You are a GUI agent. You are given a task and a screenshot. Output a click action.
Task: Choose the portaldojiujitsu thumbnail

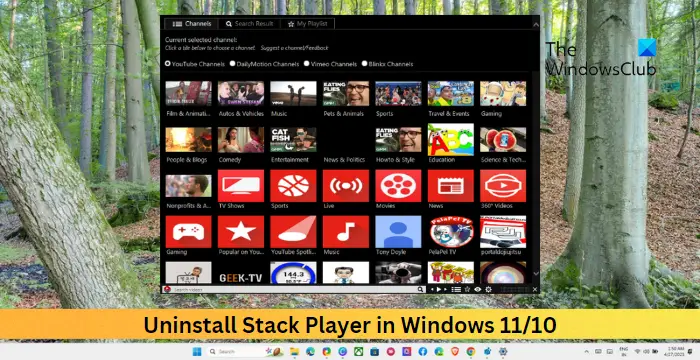pyautogui.click(x=503, y=232)
